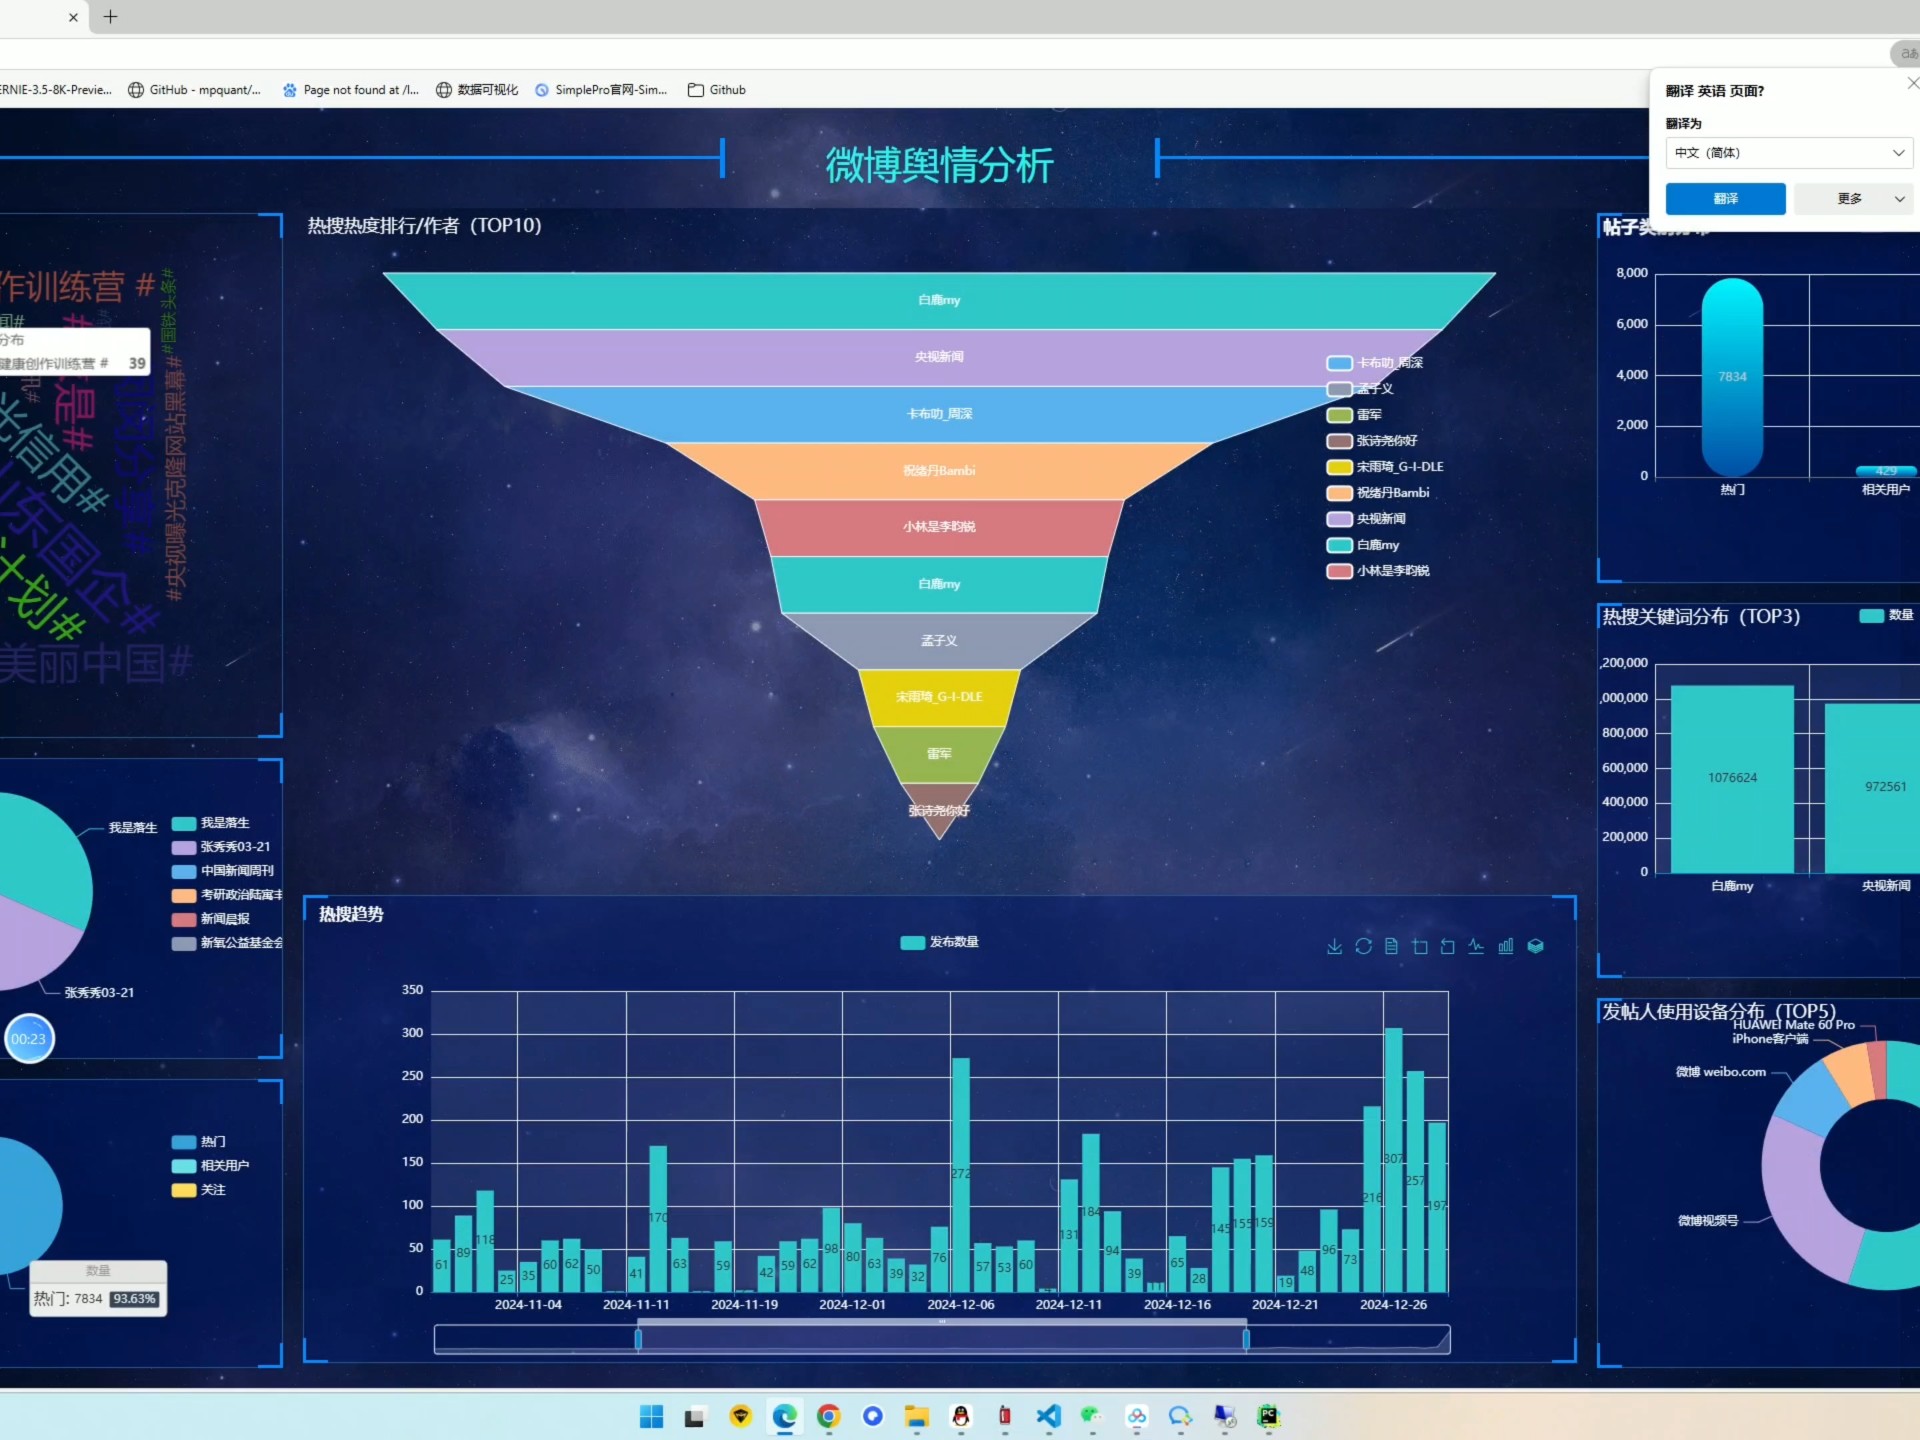This screenshot has width=1920, height=1440.
Task: Open PyCharm from the taskbar
Action: [x=1268, y=1416]
